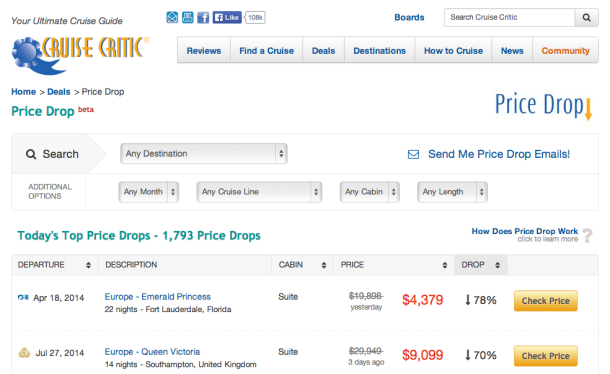The image size is (610, 374).
Task: Open the Any Cruise Line dropdown
Action: coord(259,192)
